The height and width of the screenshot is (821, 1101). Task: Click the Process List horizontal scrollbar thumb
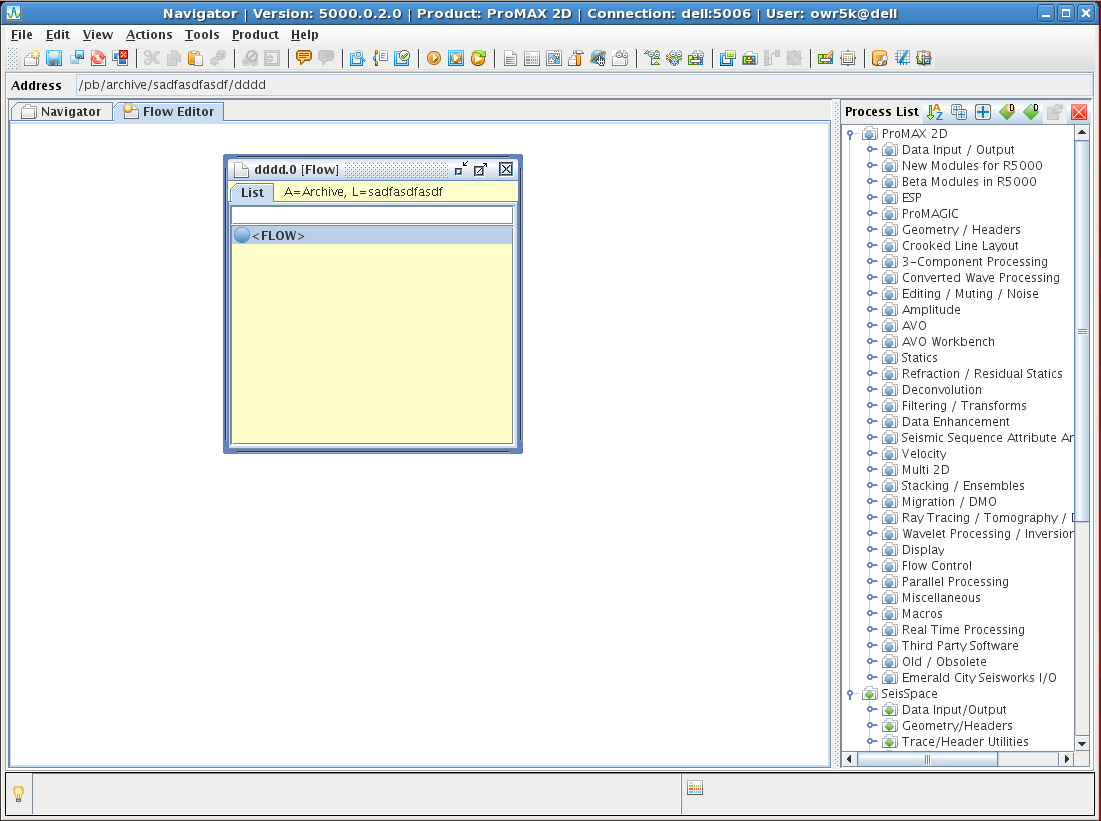(927, 759)
